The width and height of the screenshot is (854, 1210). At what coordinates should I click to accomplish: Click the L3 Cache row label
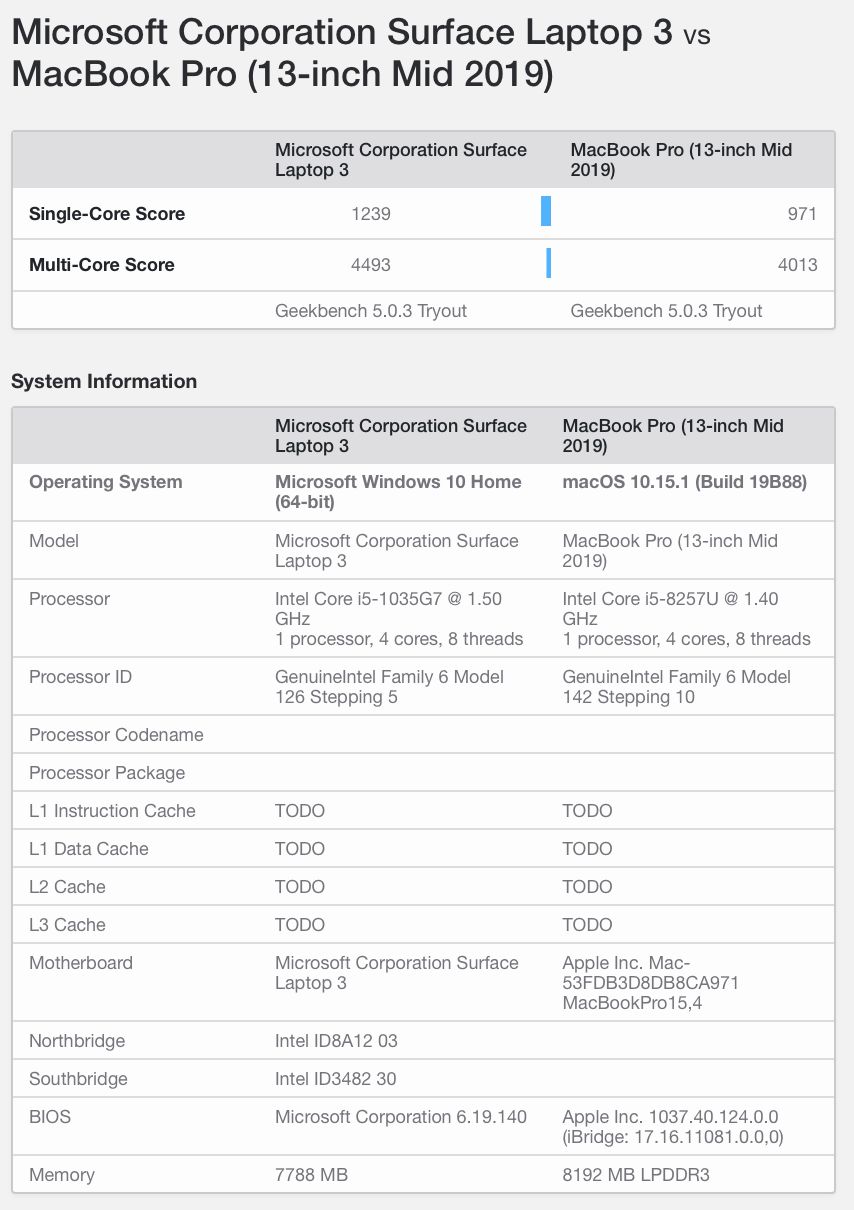tap(67, 925)
